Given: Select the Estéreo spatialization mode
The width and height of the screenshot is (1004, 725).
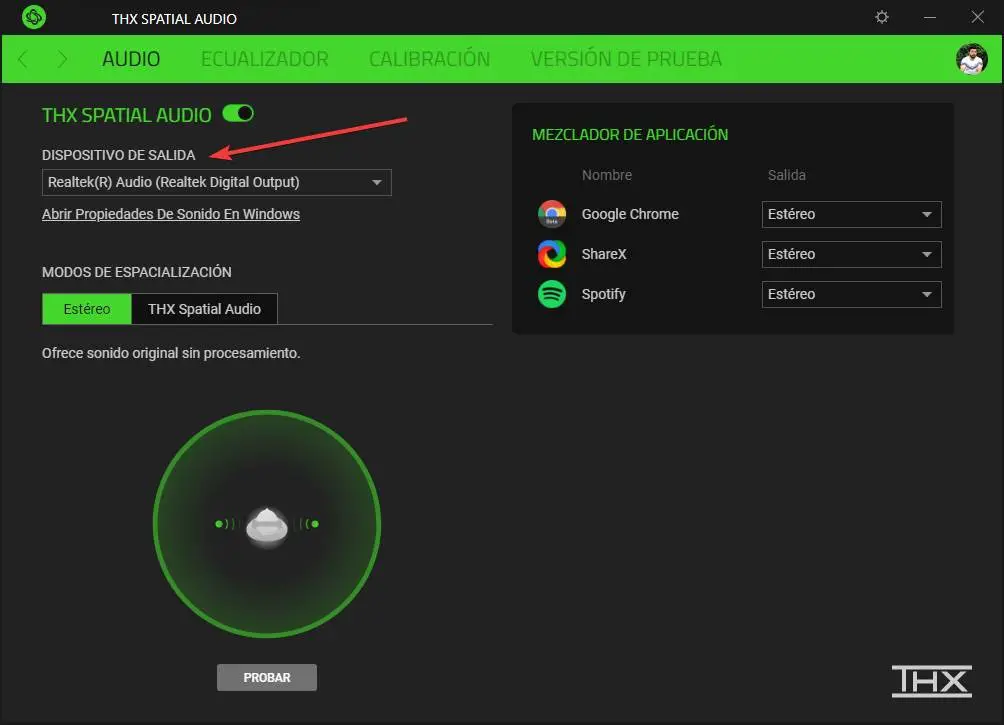Looking at the screenshot, I should (x=86, y=309).
